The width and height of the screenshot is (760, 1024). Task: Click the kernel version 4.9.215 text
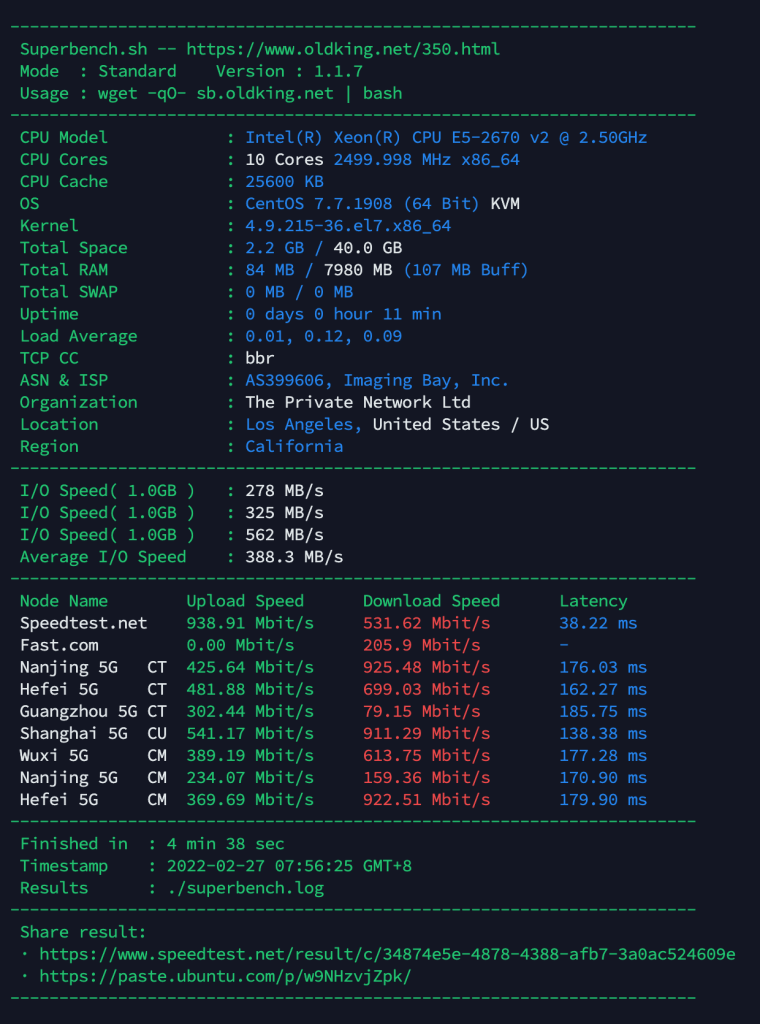348,226
